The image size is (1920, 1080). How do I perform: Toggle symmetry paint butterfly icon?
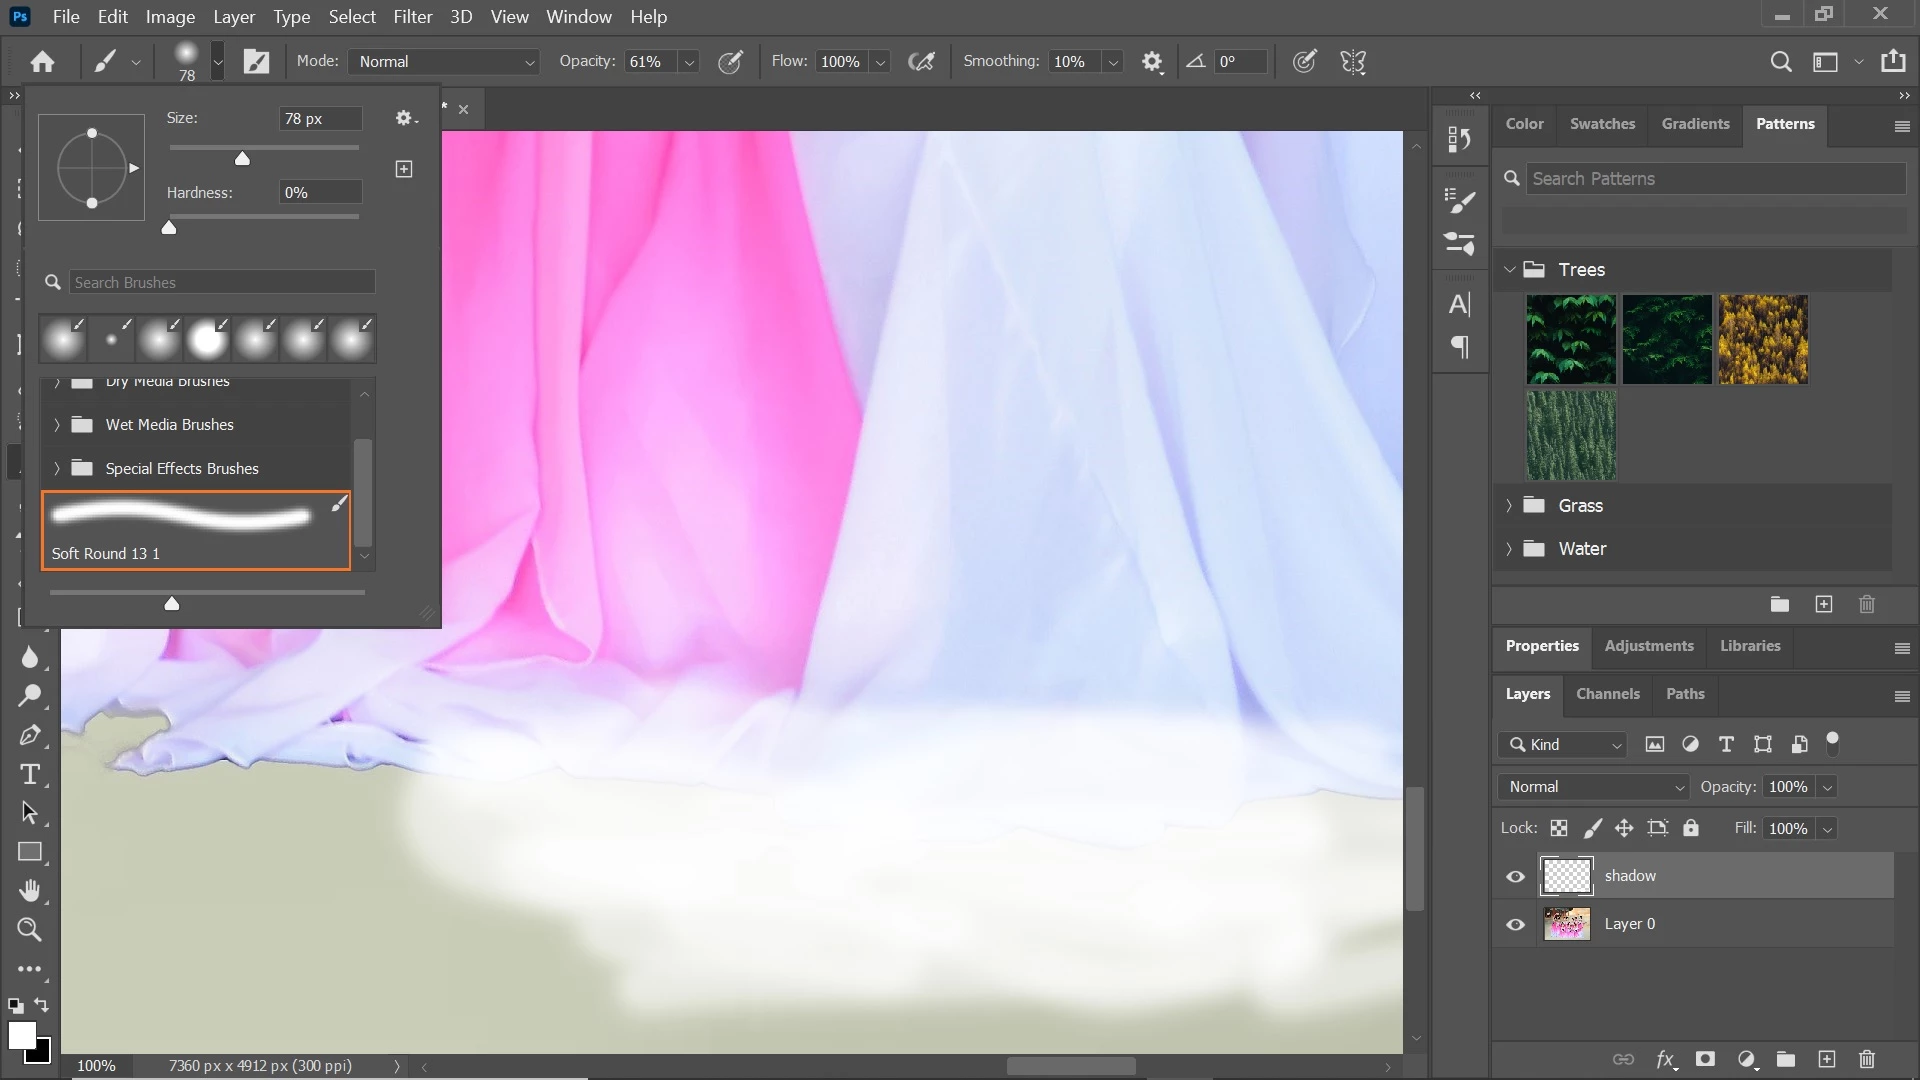pos(1353,62)
